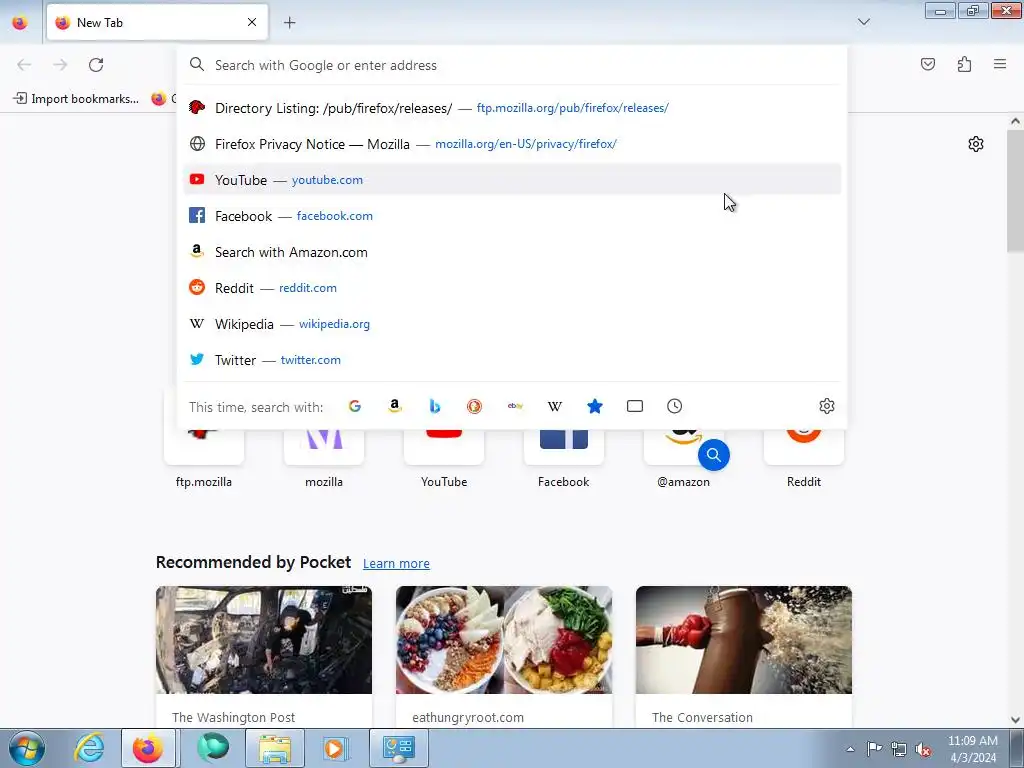
Task: Choose the YouTube youtube.com suggestion
Action: [512, 180]
